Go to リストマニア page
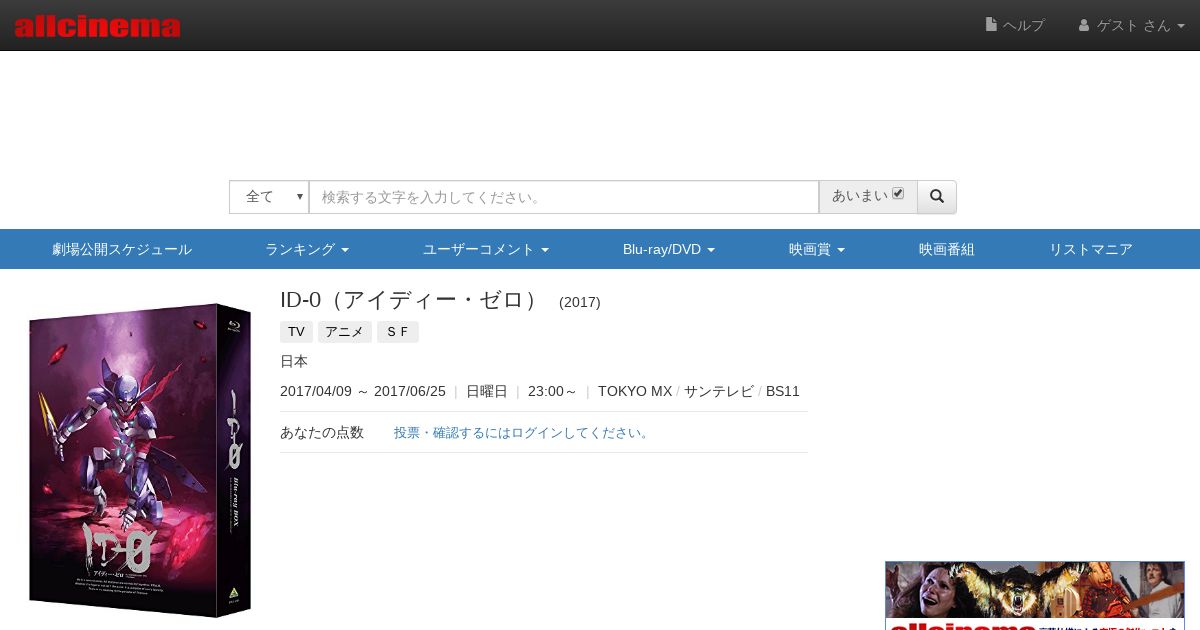This screenshot has width=1200, height=630. click(1091, 249)
